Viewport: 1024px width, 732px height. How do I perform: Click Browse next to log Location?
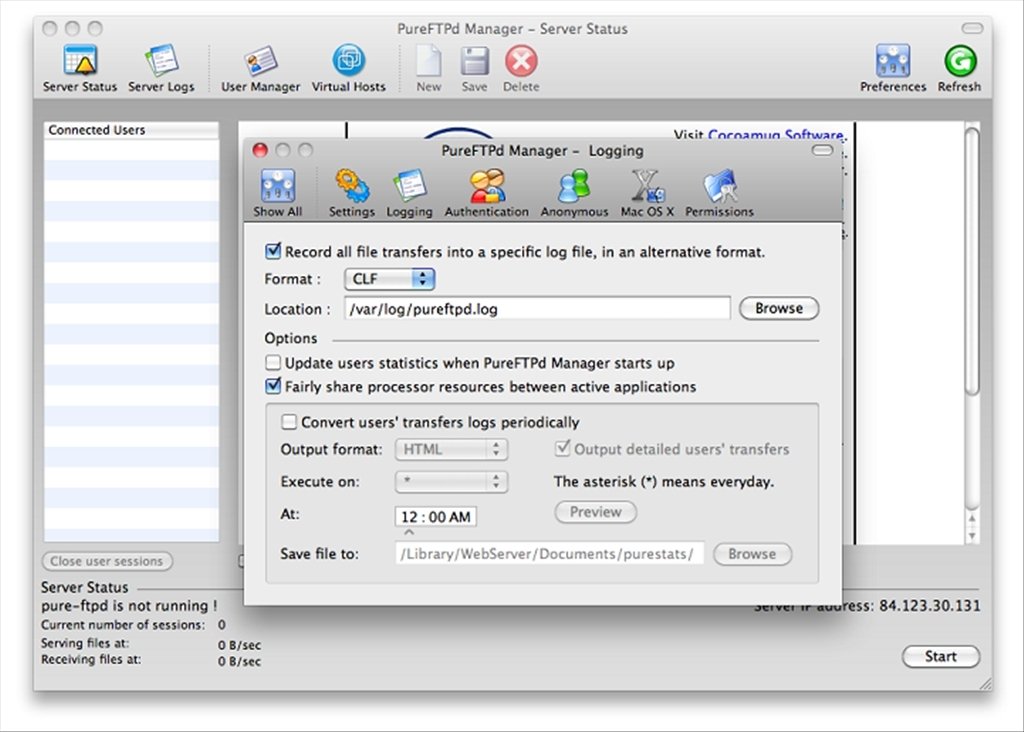(779, 308)
